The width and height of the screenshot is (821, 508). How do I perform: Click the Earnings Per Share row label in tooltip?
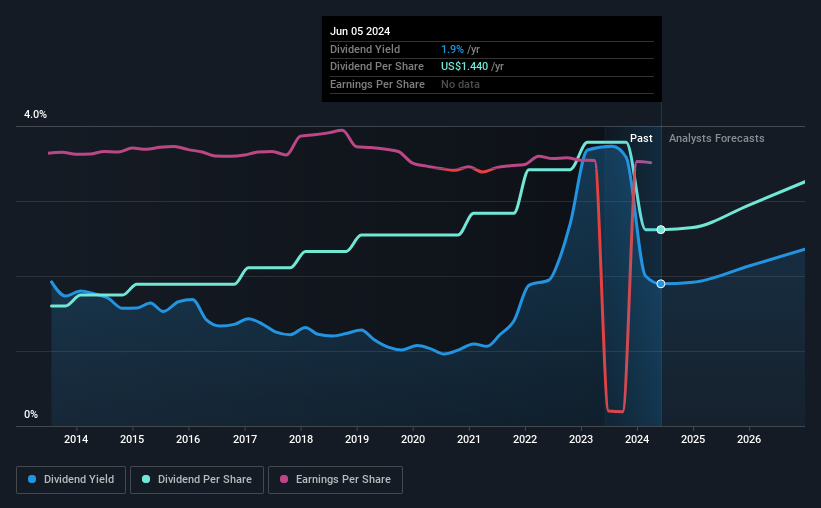tap(377, 84)
